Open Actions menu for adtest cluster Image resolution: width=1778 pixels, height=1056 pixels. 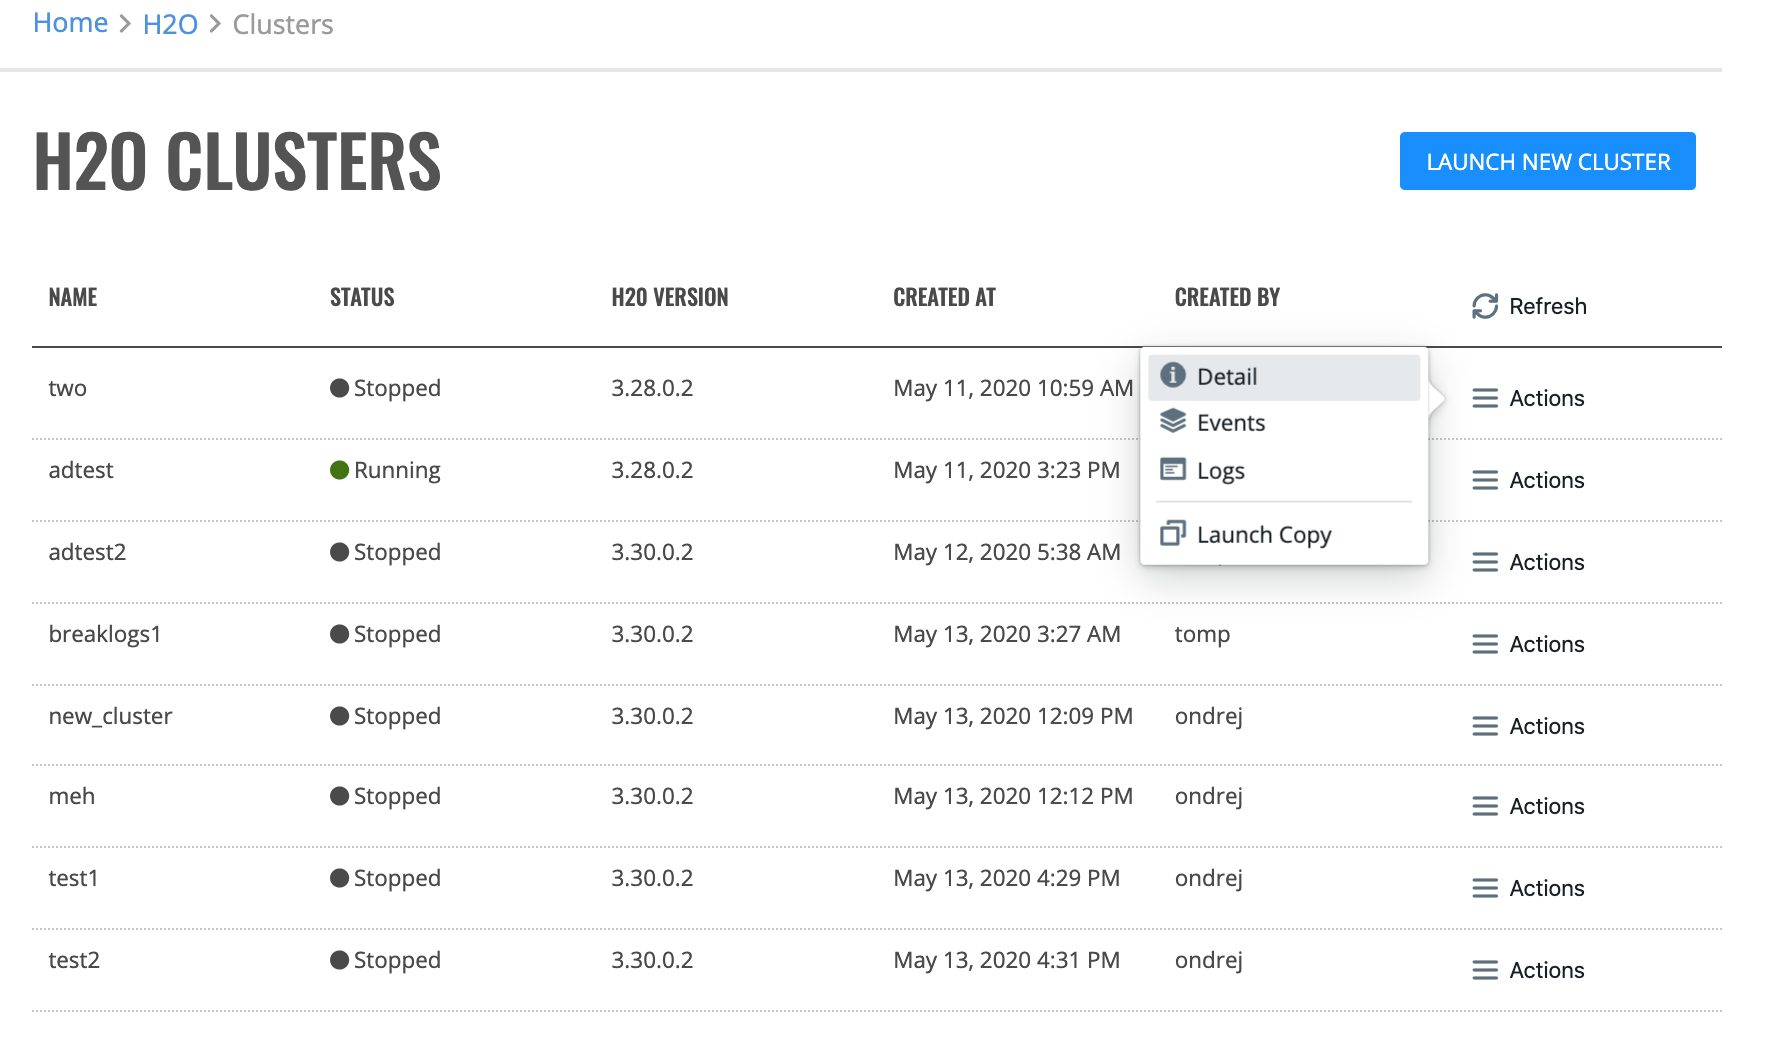1528,480
